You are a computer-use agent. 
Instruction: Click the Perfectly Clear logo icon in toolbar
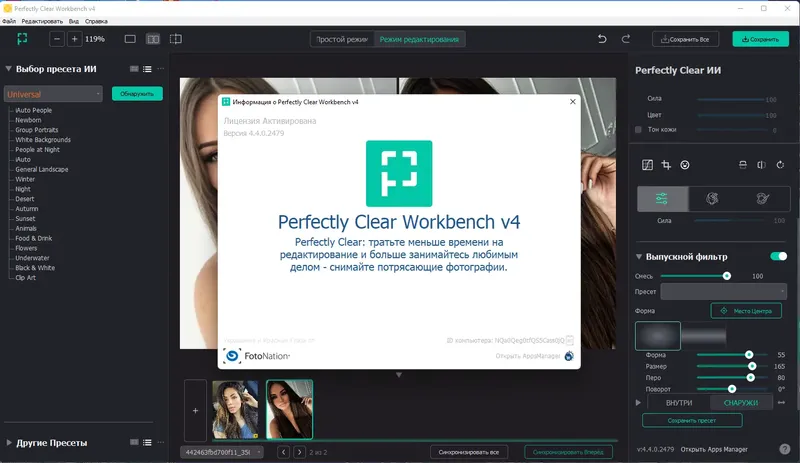[22, 39]
